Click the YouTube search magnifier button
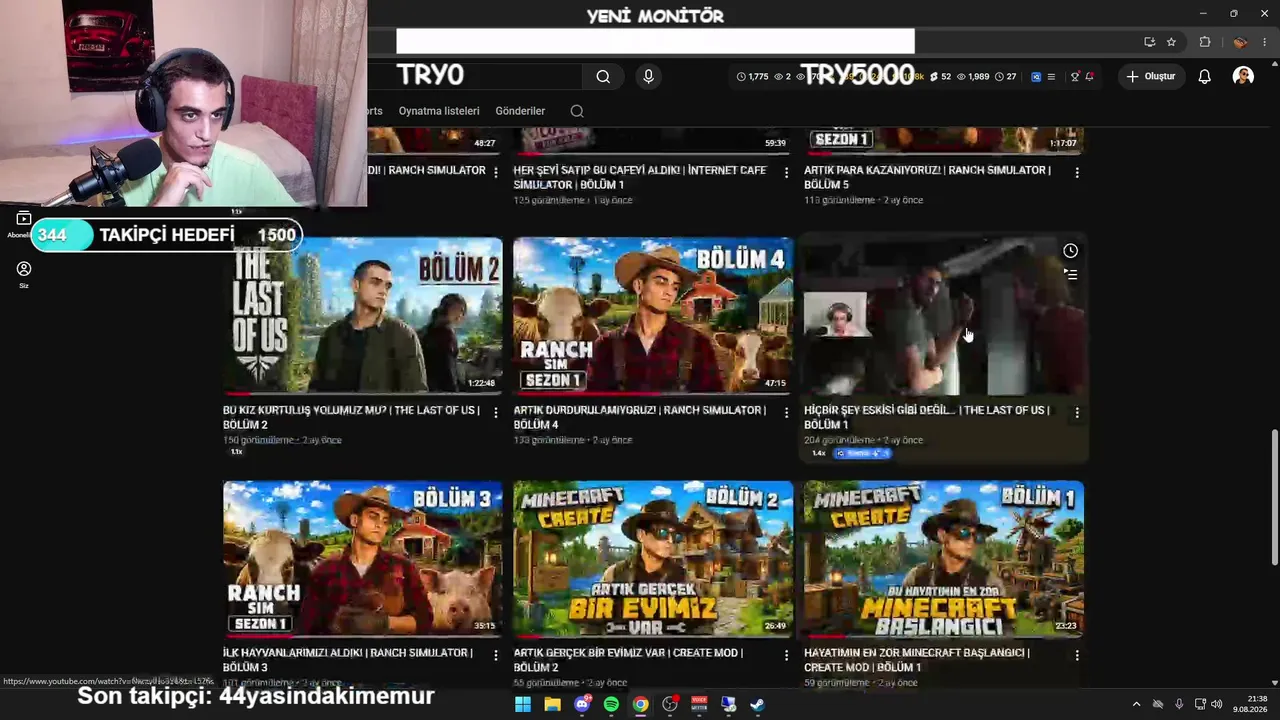The width and height of the screenshot is (1280, 720). [603, 76]
